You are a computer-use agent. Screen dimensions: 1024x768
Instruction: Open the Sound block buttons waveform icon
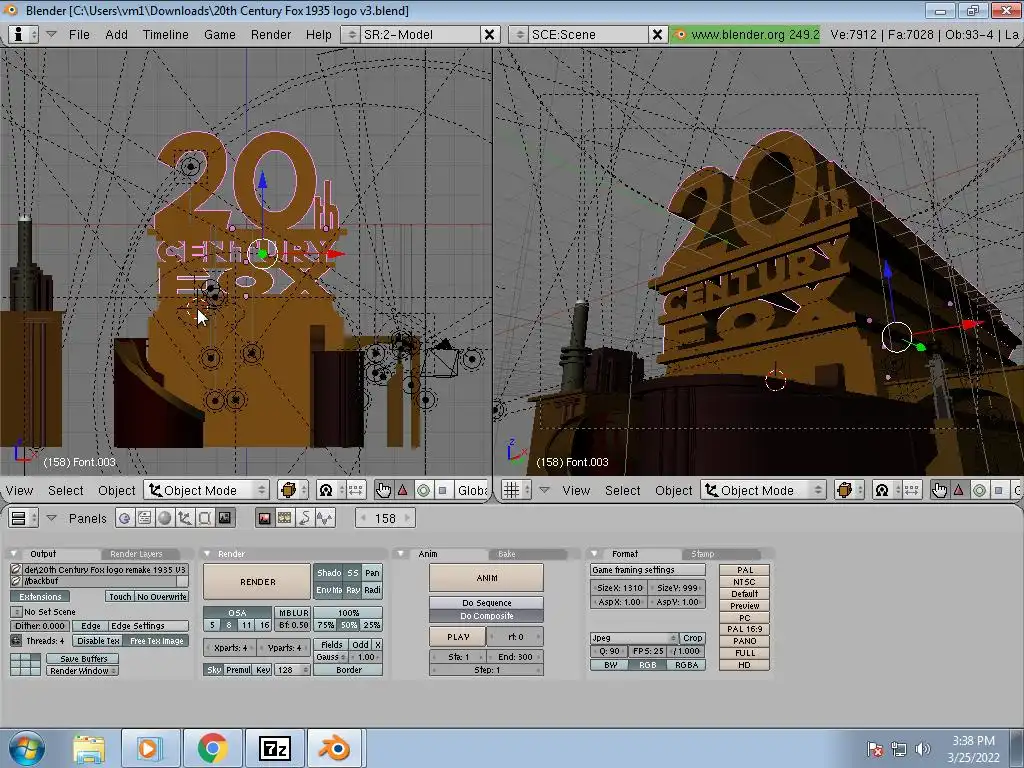tap(325, 519)
